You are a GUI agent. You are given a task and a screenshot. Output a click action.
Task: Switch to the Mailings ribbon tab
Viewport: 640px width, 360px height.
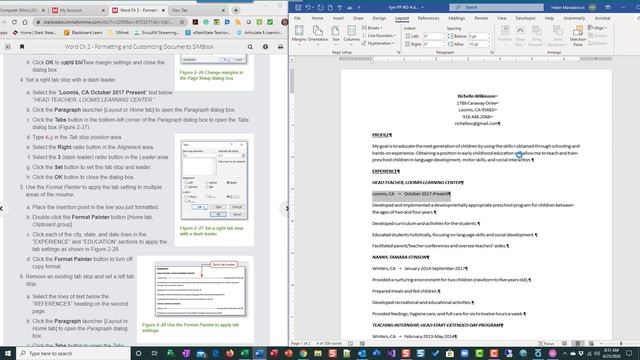[x=456, y=18]
